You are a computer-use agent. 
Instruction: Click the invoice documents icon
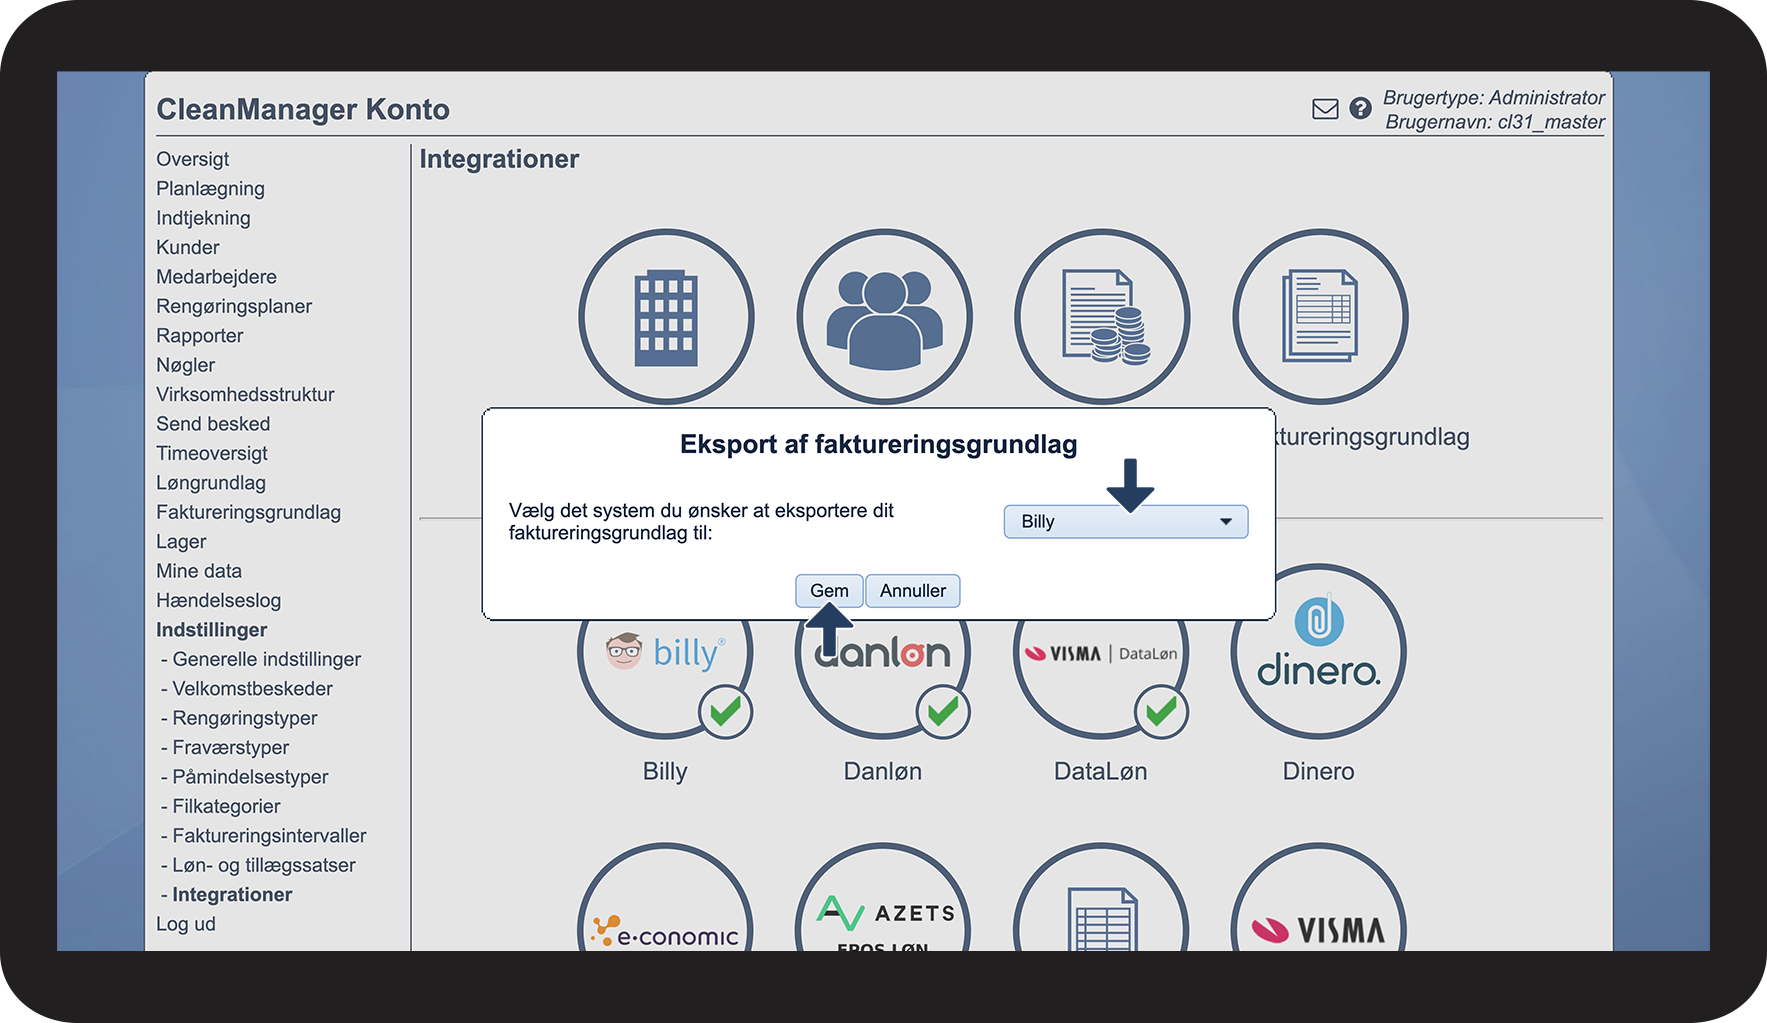pyautogui.click(x=1320, y=317)
